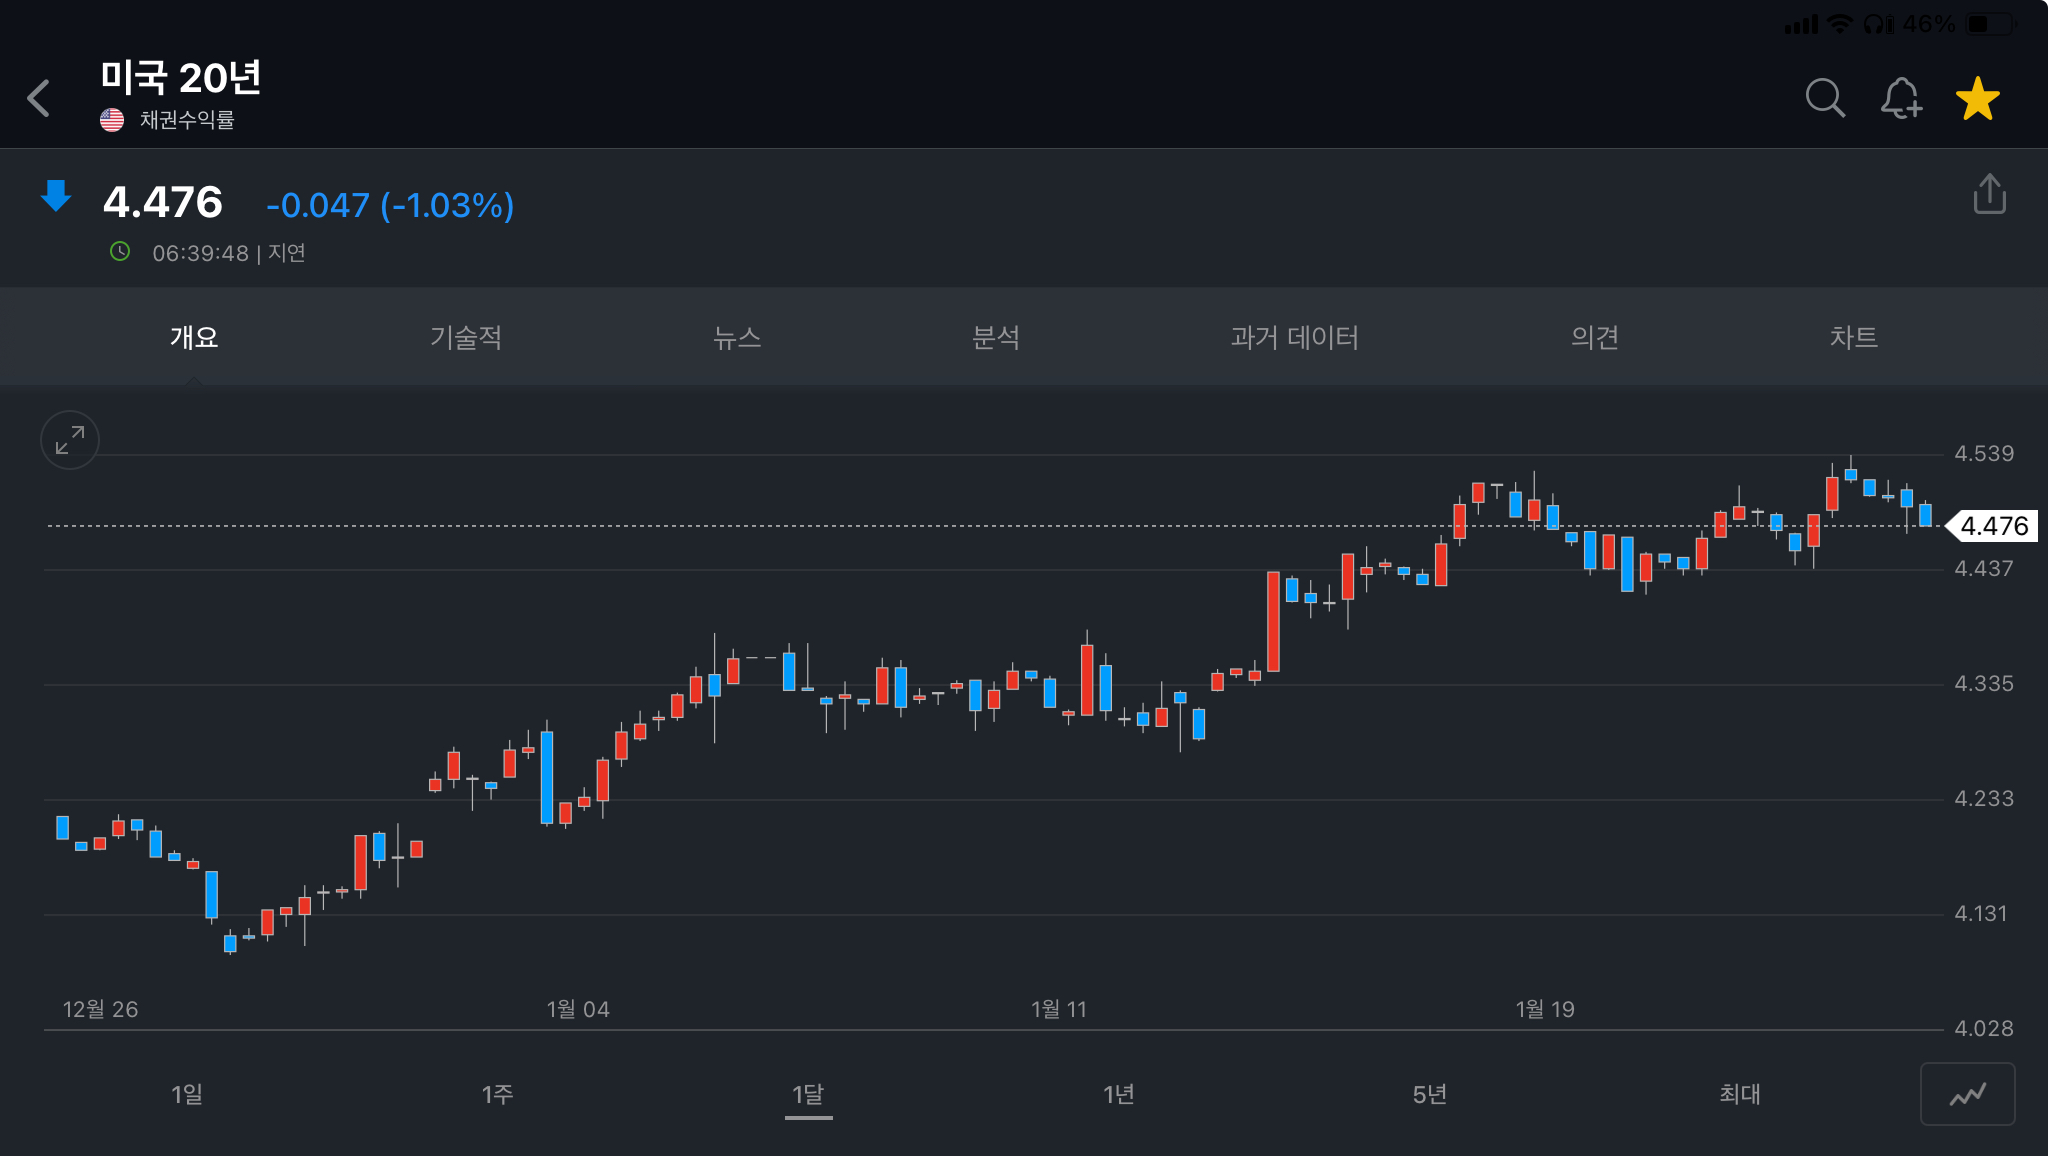Expand chart to fullscreen with arrows icon
This screenshot has width=2048, height=1156.
coord(70,440)
